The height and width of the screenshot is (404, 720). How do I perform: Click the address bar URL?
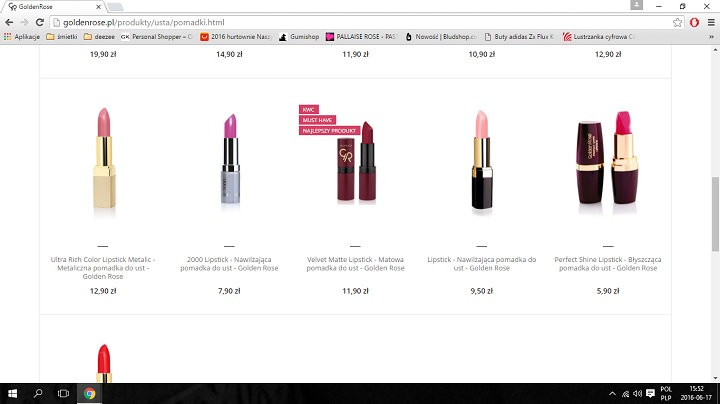click(144, 22)
